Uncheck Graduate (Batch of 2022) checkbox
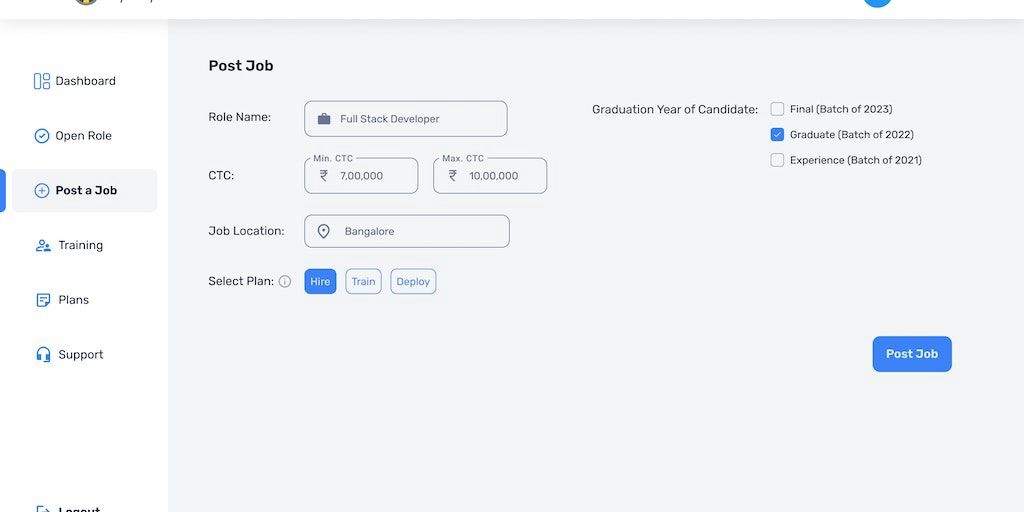Screen dimensions: 1024x512 pyautogui.click(x=777, y=134)
